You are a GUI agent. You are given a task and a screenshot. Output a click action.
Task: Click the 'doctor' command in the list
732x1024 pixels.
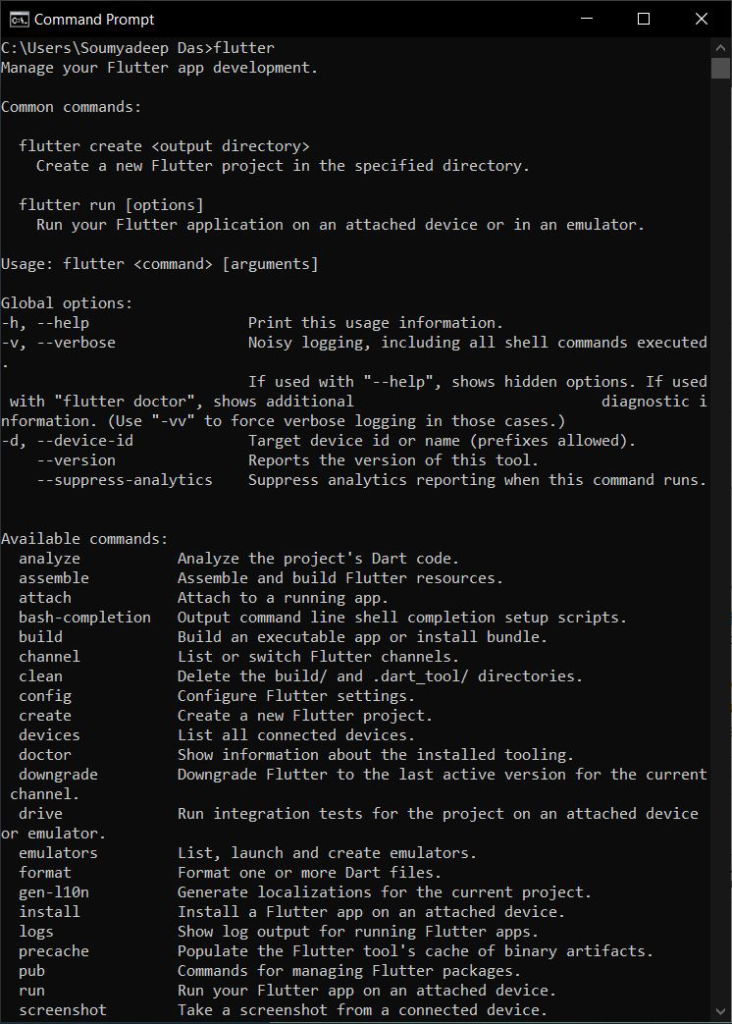click(x=45, y=755)
